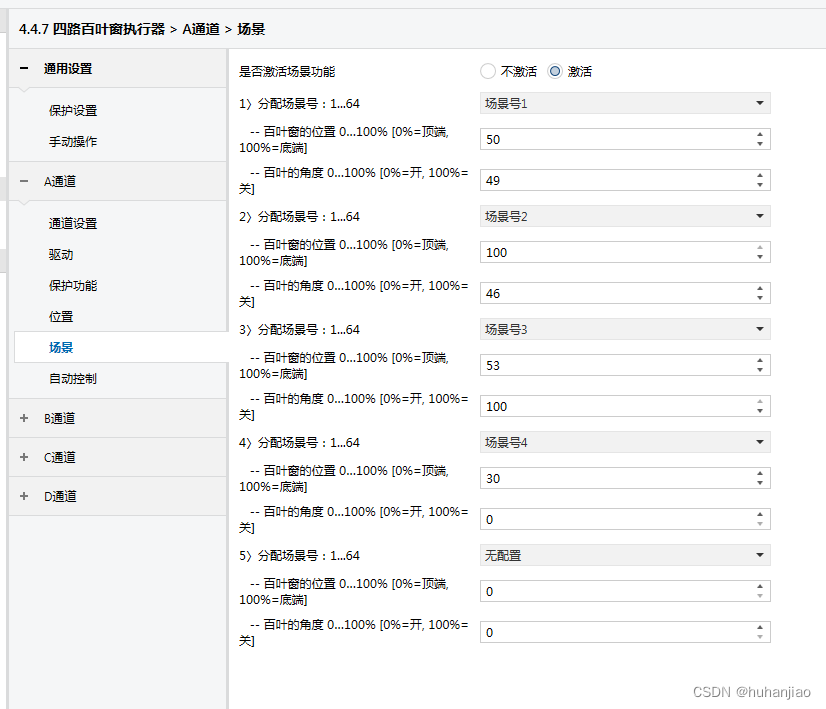Expand B通道 with its plus icon
The height and width of the screenshot is (709, 826).
point(23,419)
